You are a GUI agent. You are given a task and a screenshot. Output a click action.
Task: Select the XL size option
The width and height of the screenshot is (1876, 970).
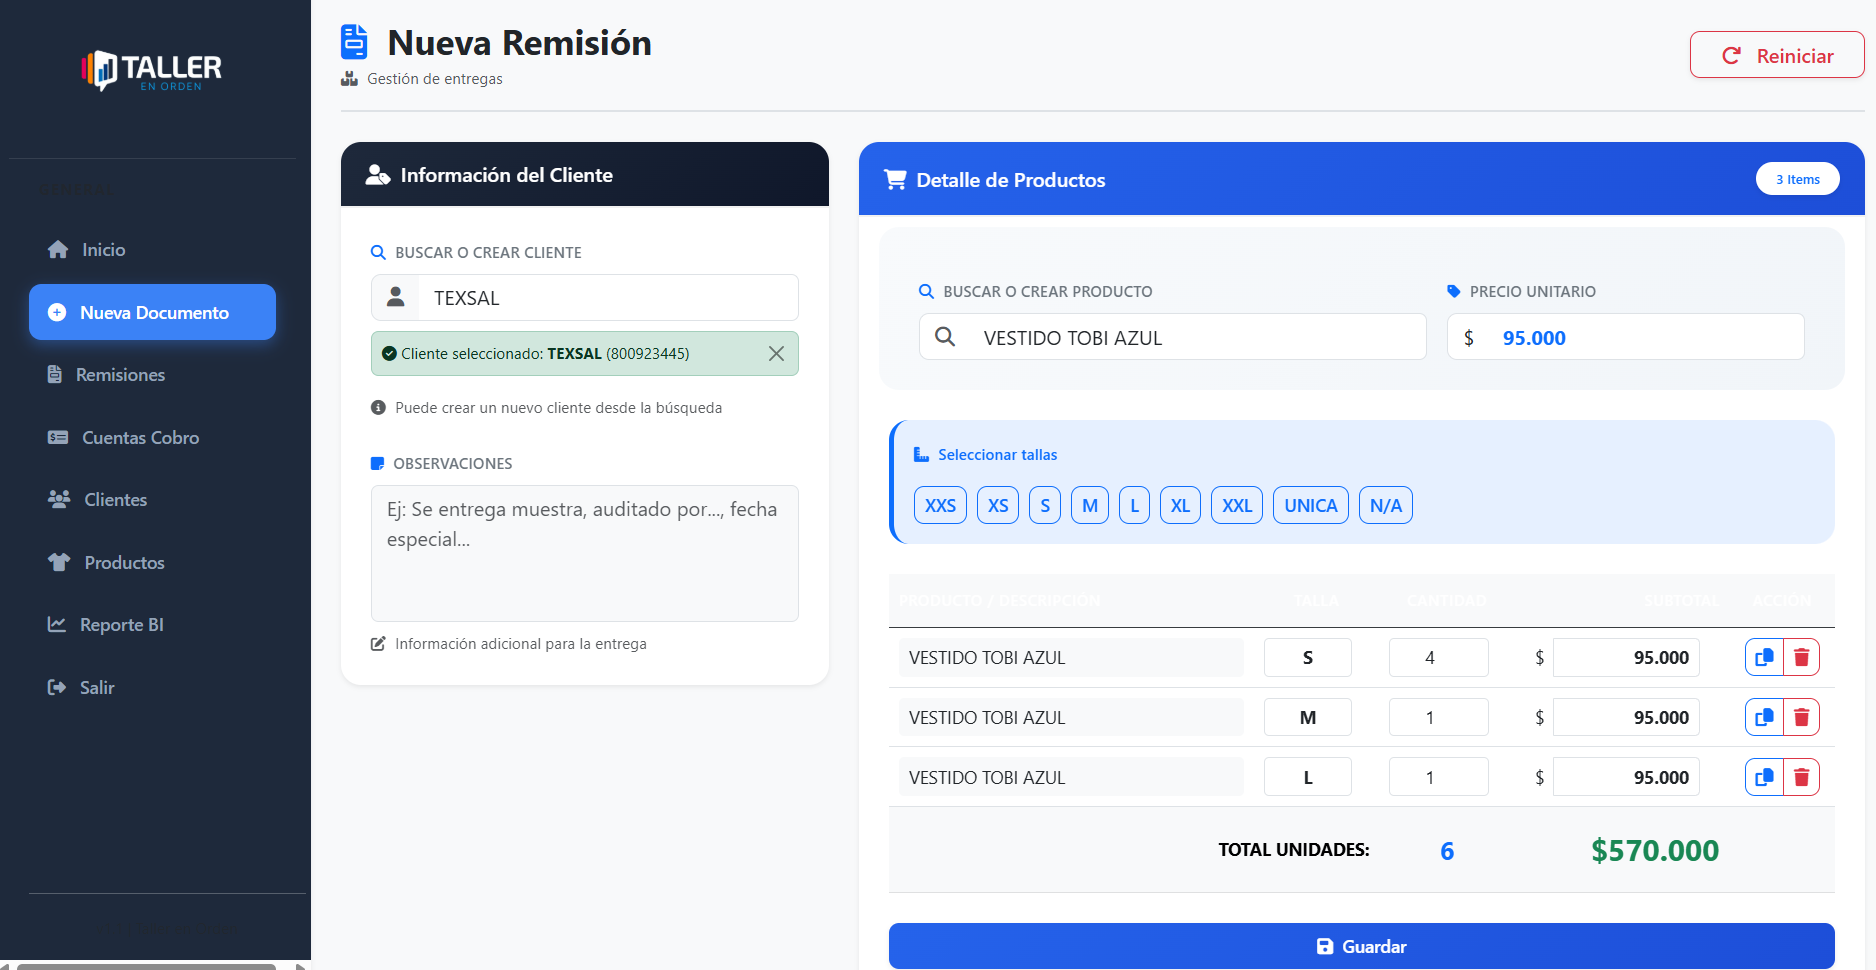[x=1180, y=506]
